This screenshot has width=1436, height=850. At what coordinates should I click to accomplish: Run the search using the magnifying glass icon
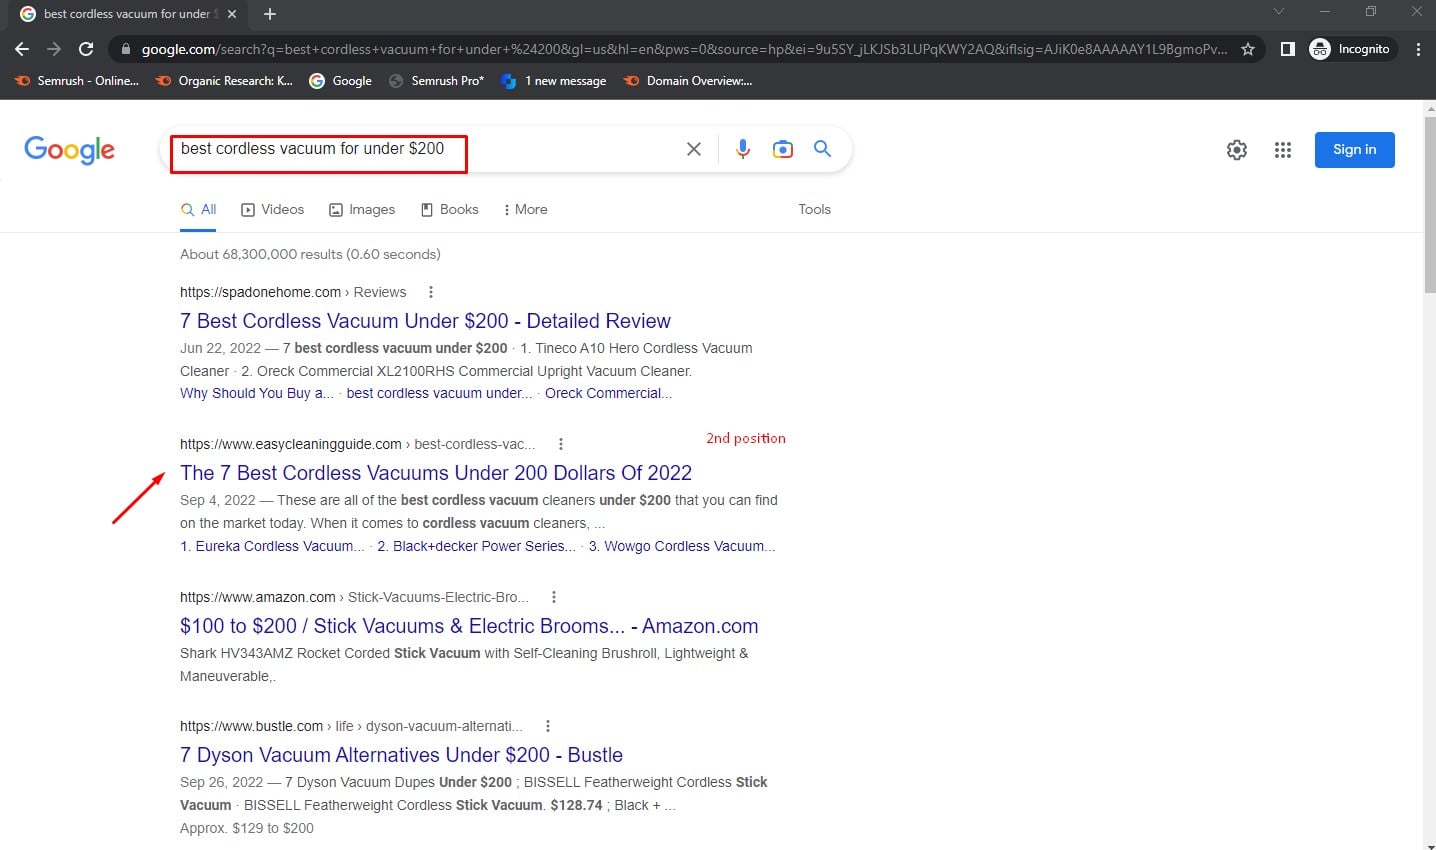pos(822,148)
